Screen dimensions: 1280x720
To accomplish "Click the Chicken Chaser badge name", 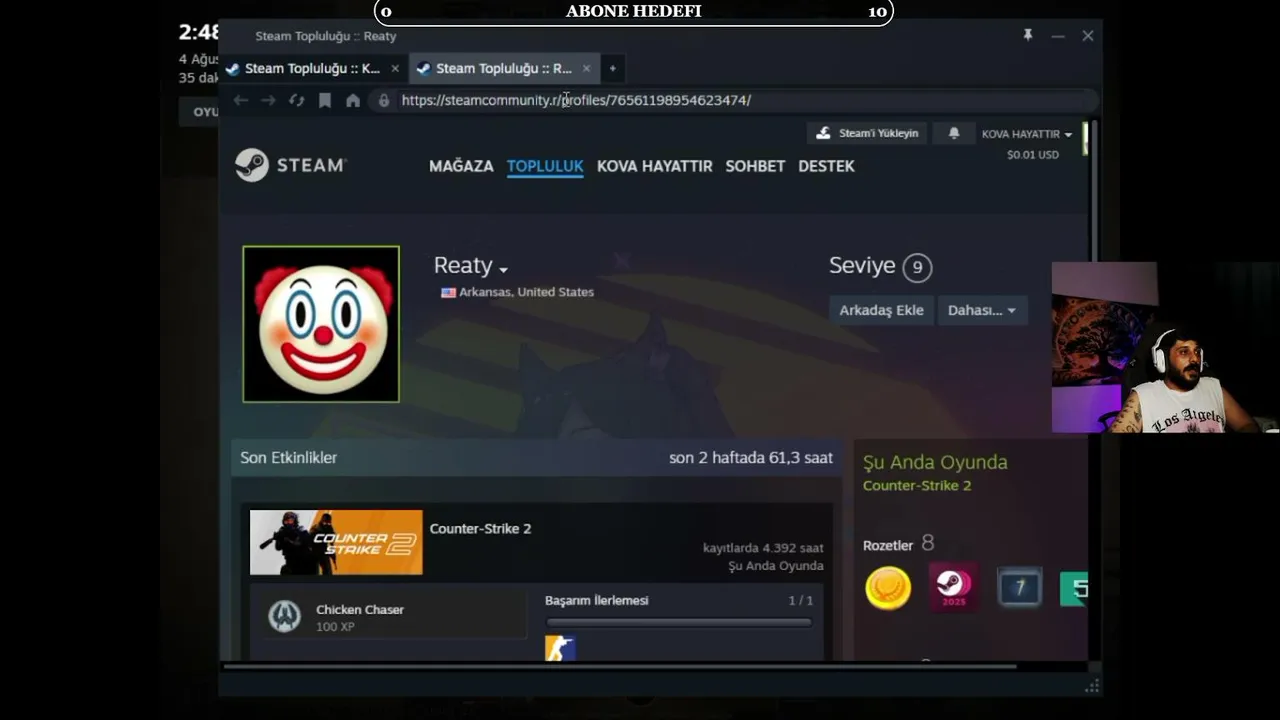I will (360, 609).
